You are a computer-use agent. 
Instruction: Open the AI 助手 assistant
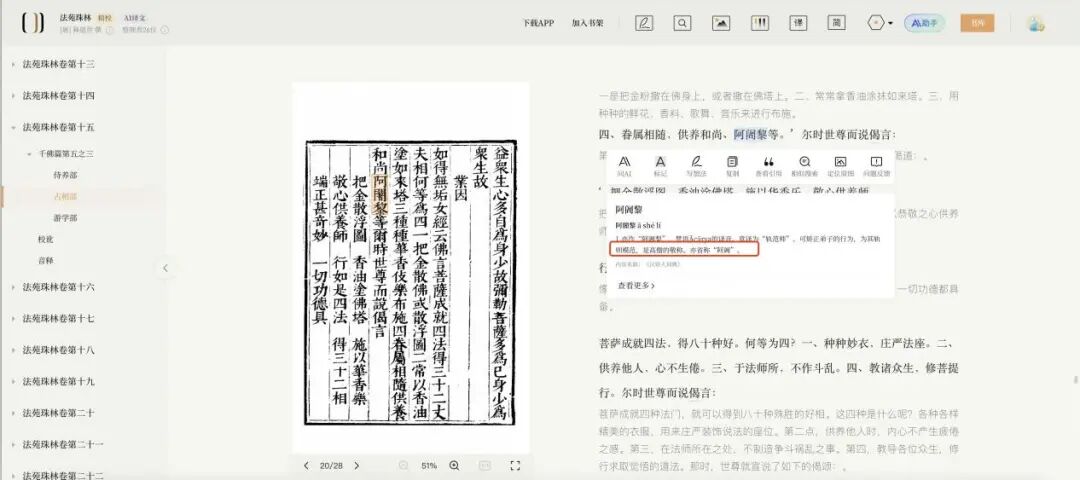[924, 23]
